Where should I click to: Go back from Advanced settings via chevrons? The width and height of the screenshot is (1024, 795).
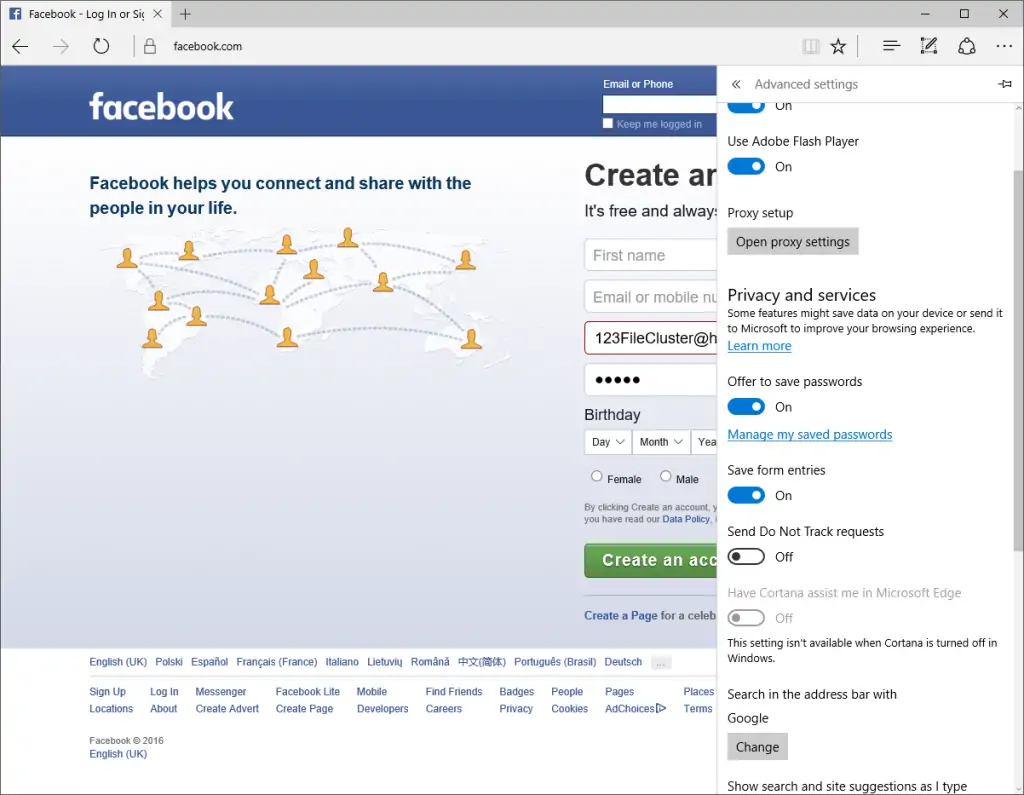click(x=736, y=84)
